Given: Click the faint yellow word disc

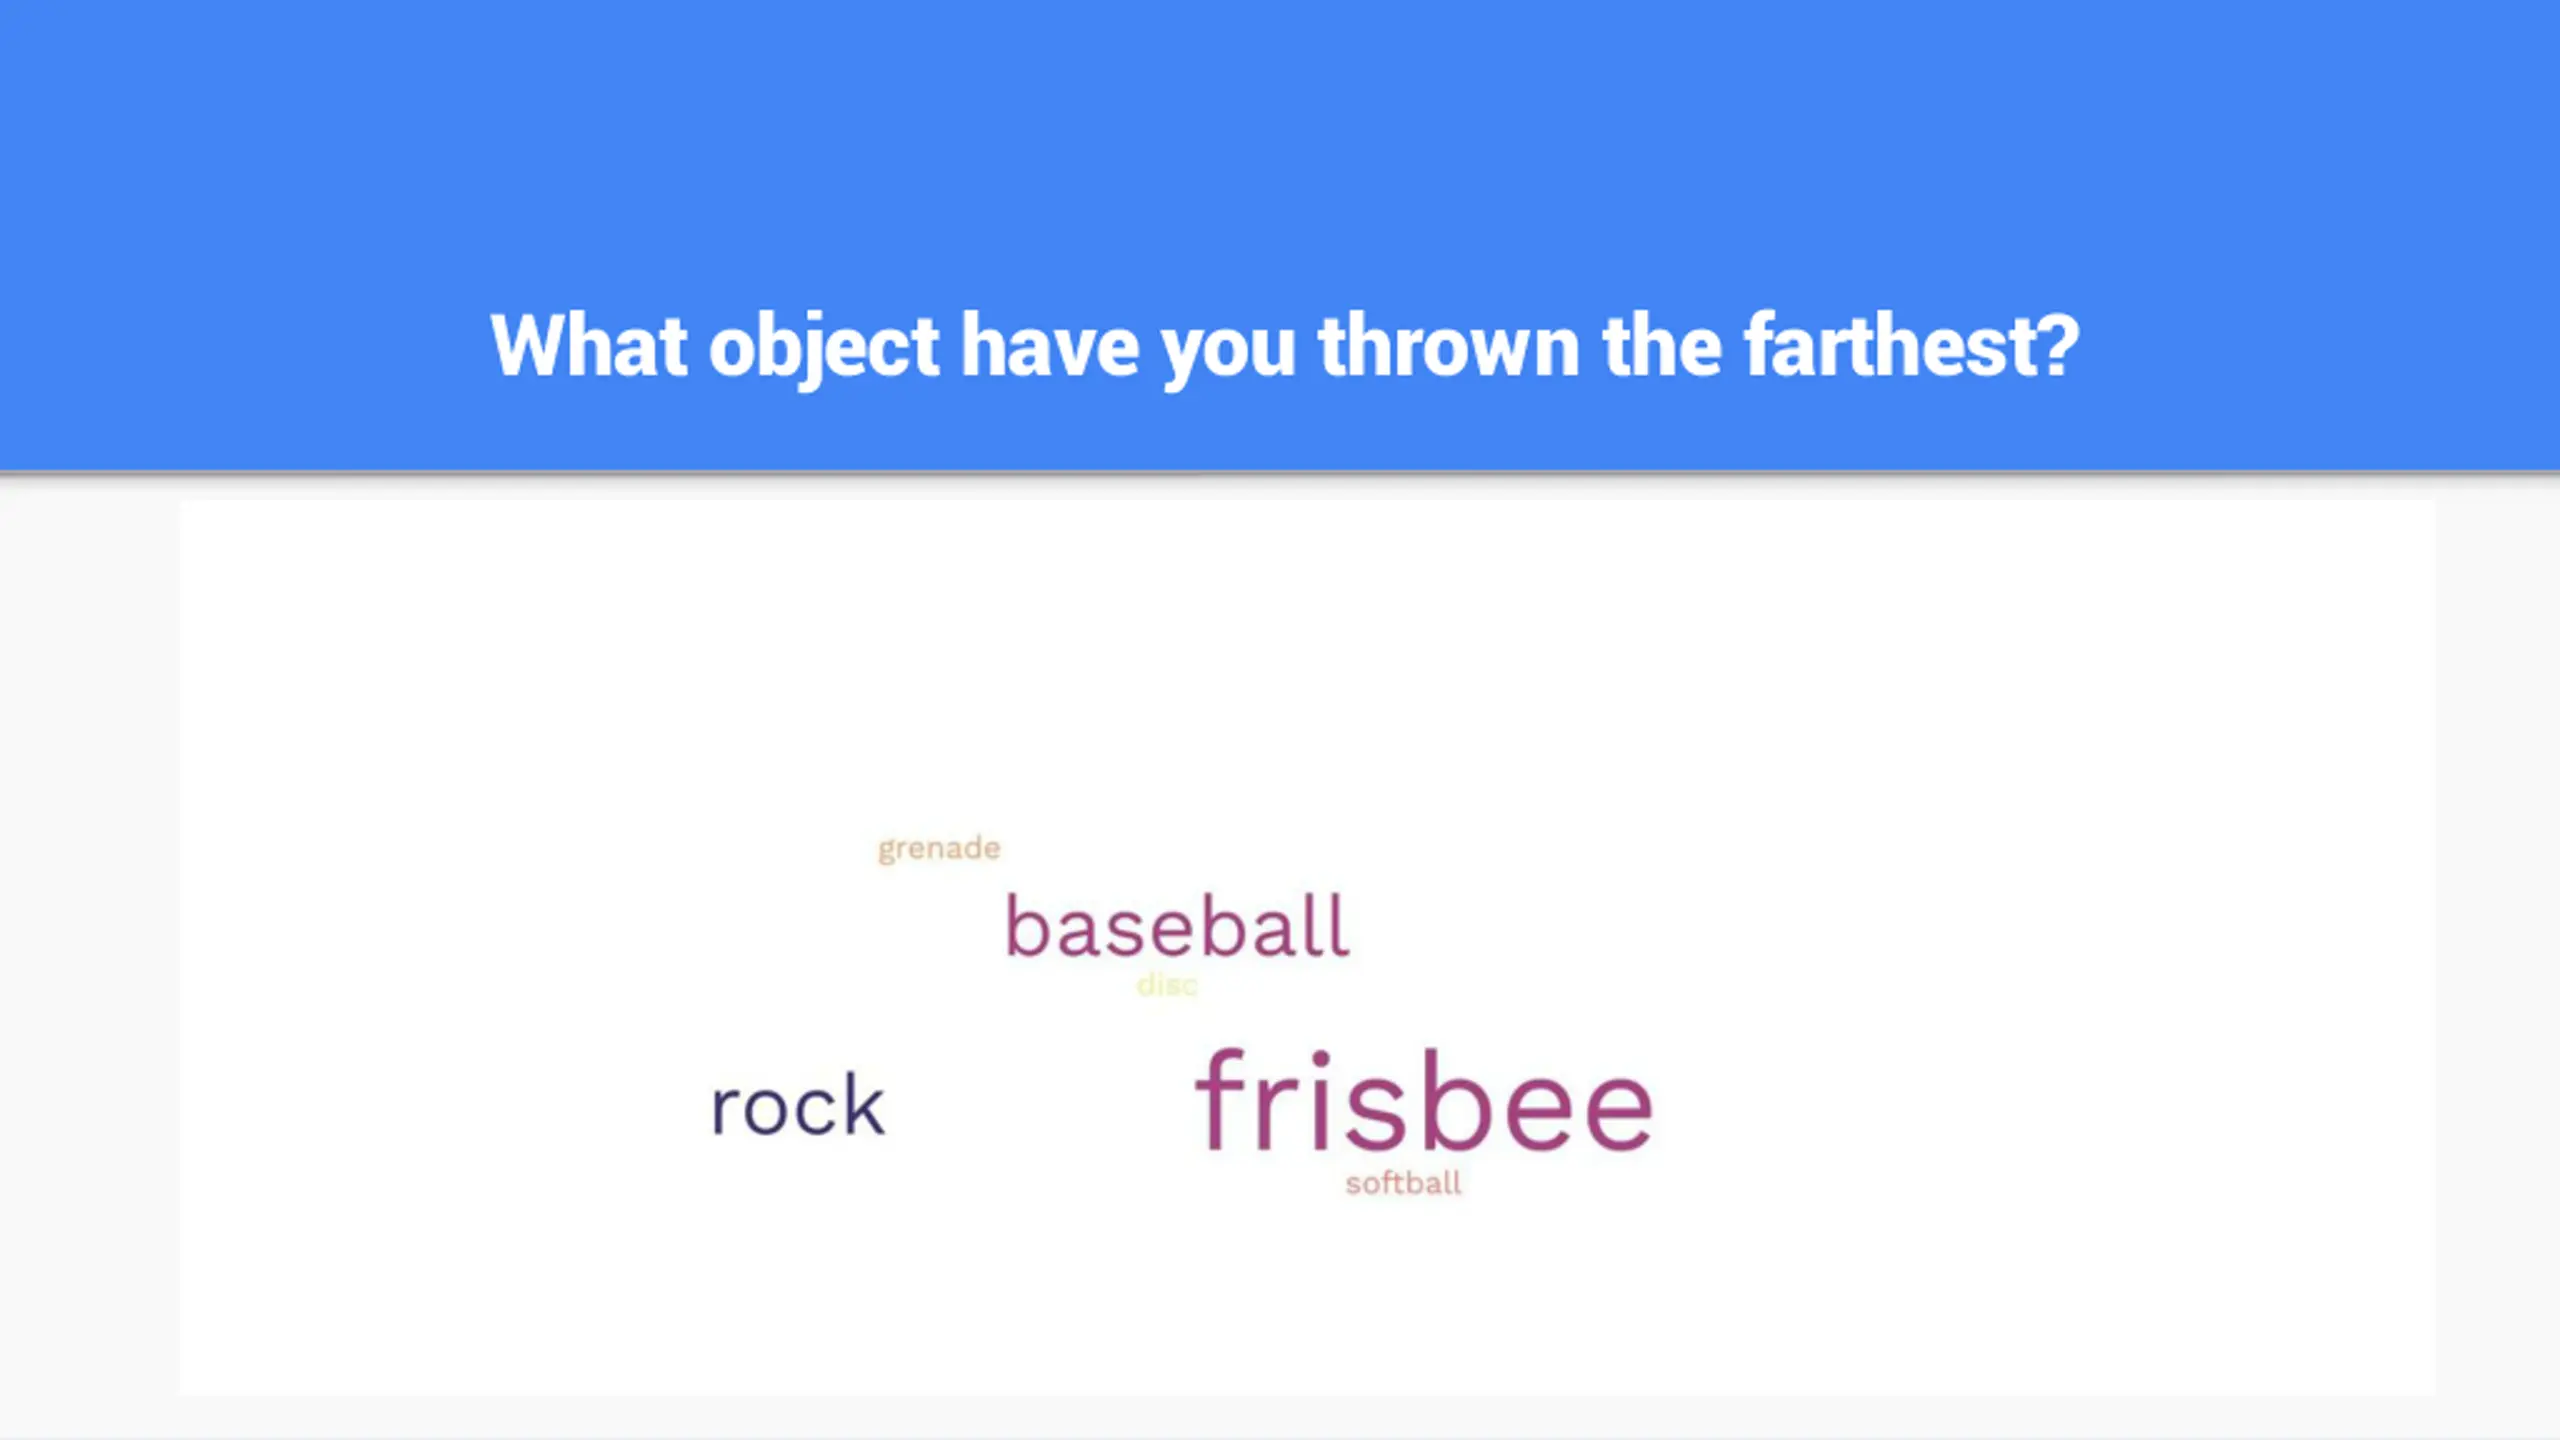Looking at the screenshot, I should click(x=1167, y=985).
